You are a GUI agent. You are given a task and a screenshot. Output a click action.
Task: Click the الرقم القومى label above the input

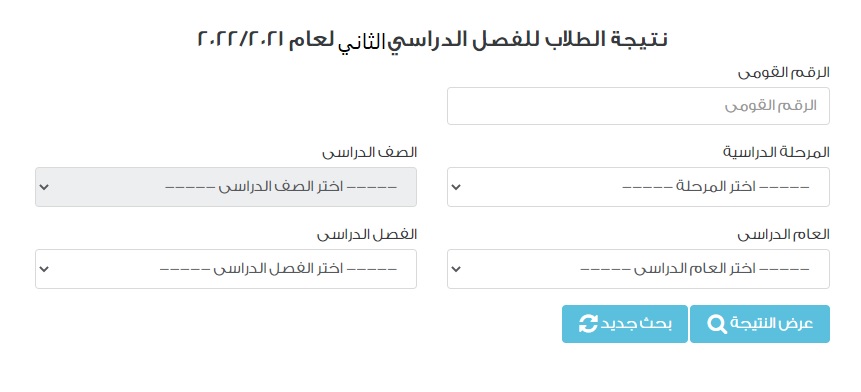[x=784, y=73]
